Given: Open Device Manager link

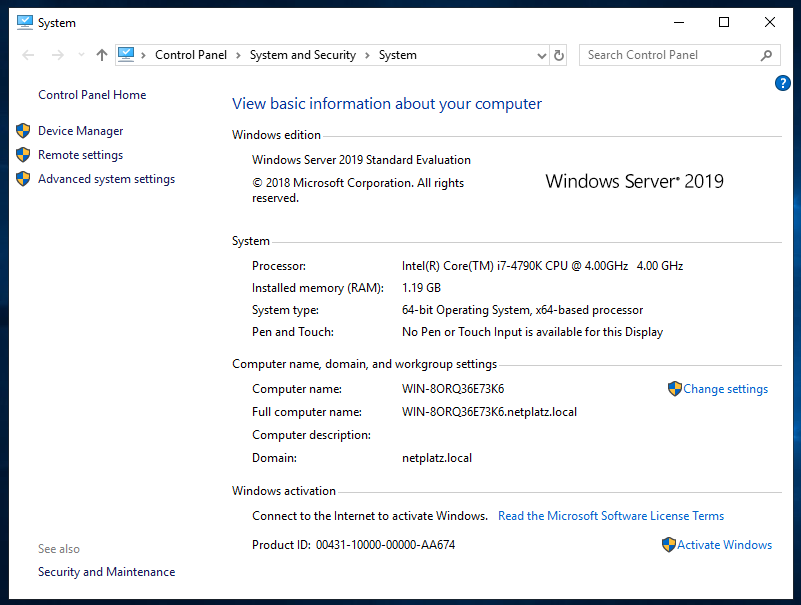Looking at the screenshot, I should coord(81,131).
